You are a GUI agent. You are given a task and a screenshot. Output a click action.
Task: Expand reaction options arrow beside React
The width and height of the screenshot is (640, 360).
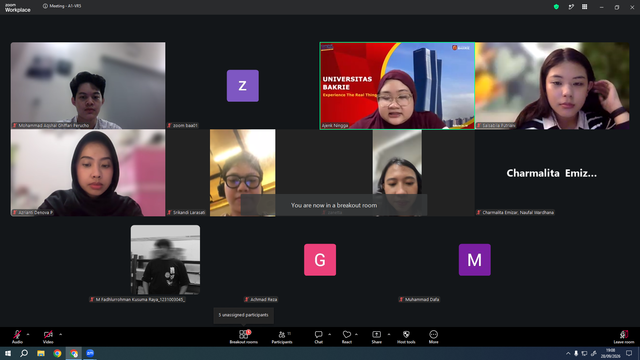356,334
